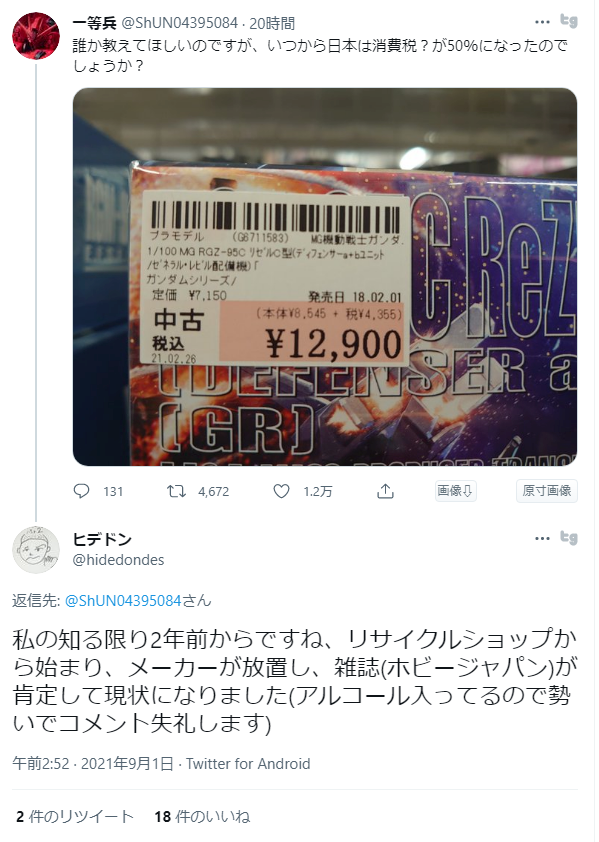
Task: Open the more options ellipsis on top tweet
Action: tap(543, 22)
